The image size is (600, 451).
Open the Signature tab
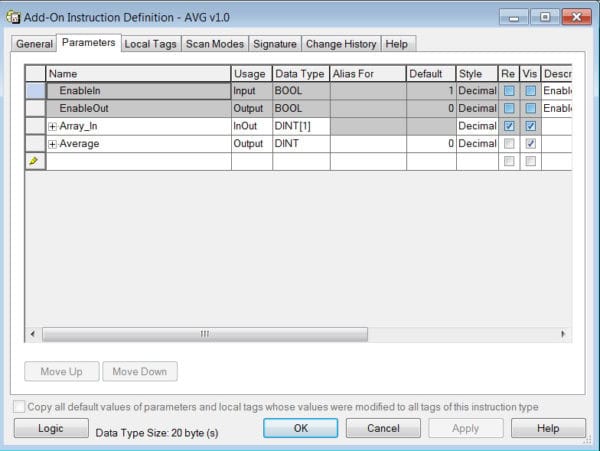pyautogui.click(x=275, y=44)
